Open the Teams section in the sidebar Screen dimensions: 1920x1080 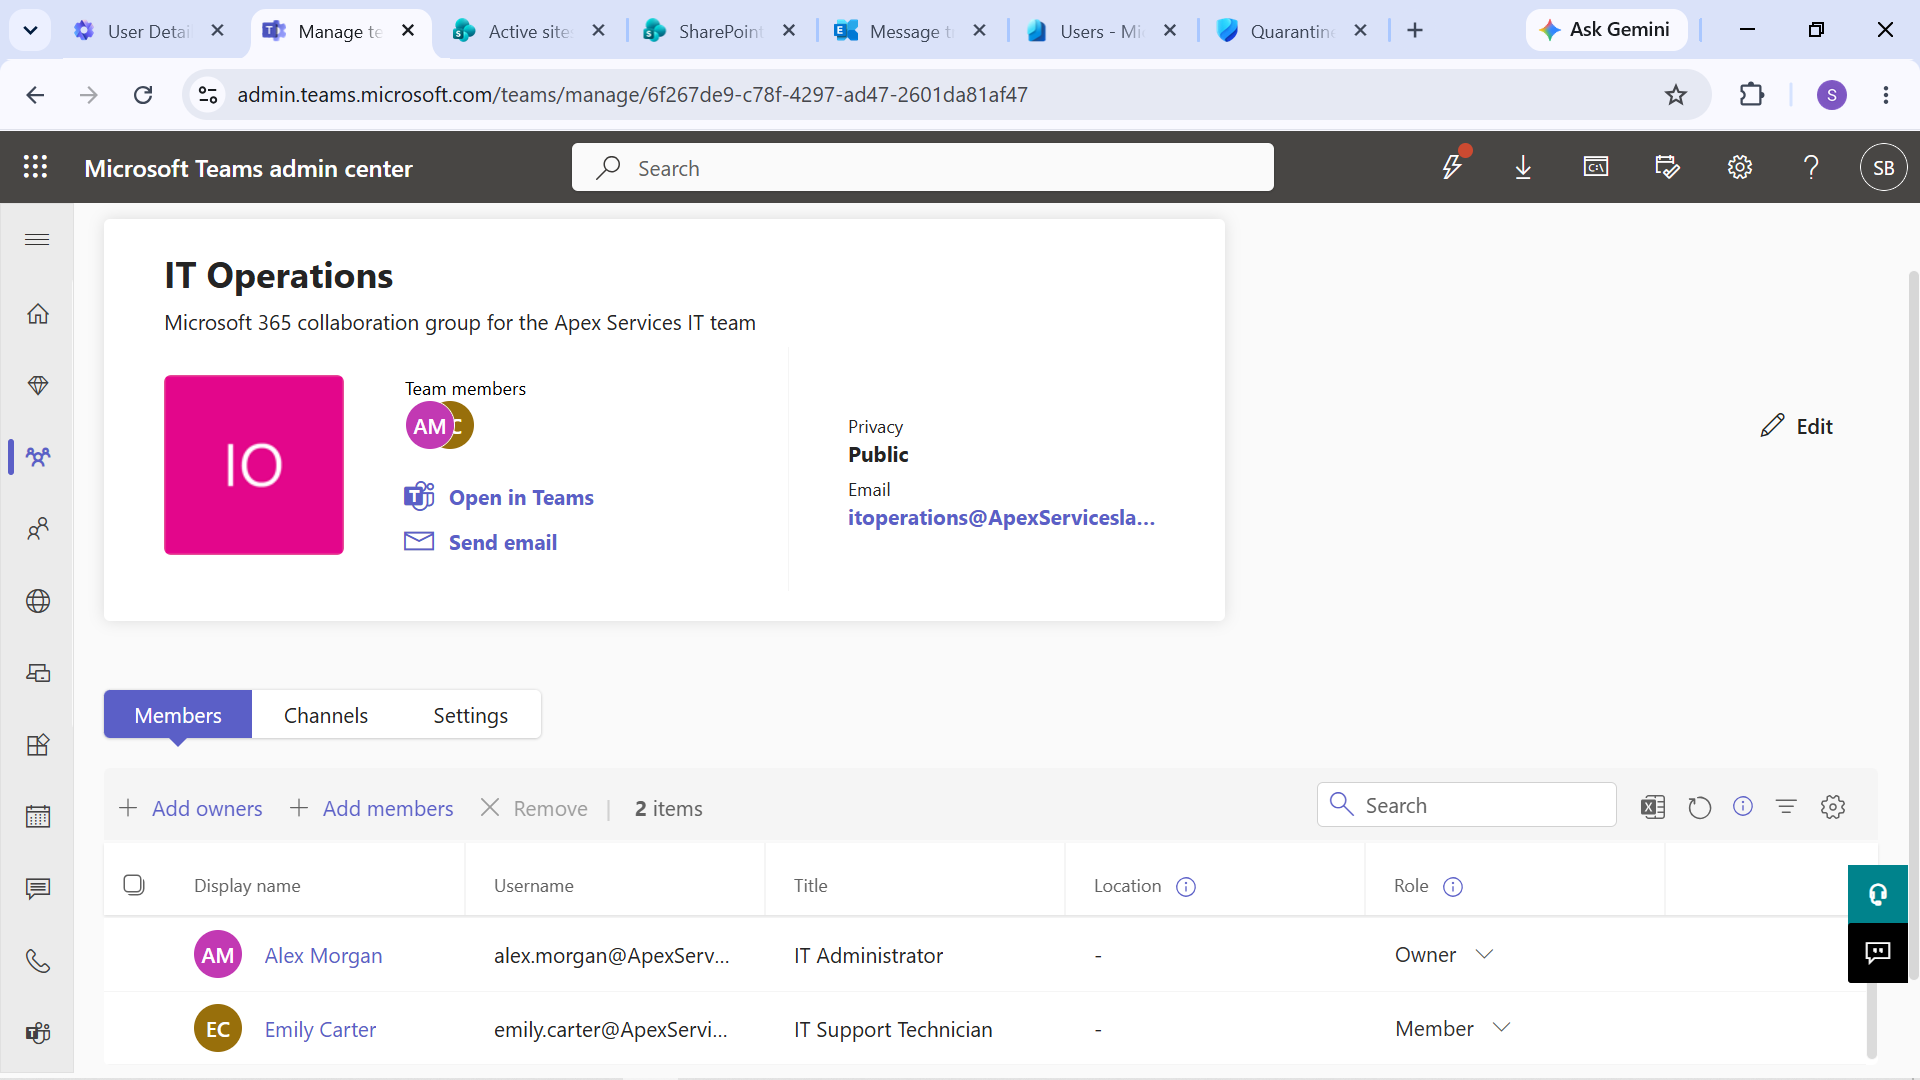(x=38, y=457)
